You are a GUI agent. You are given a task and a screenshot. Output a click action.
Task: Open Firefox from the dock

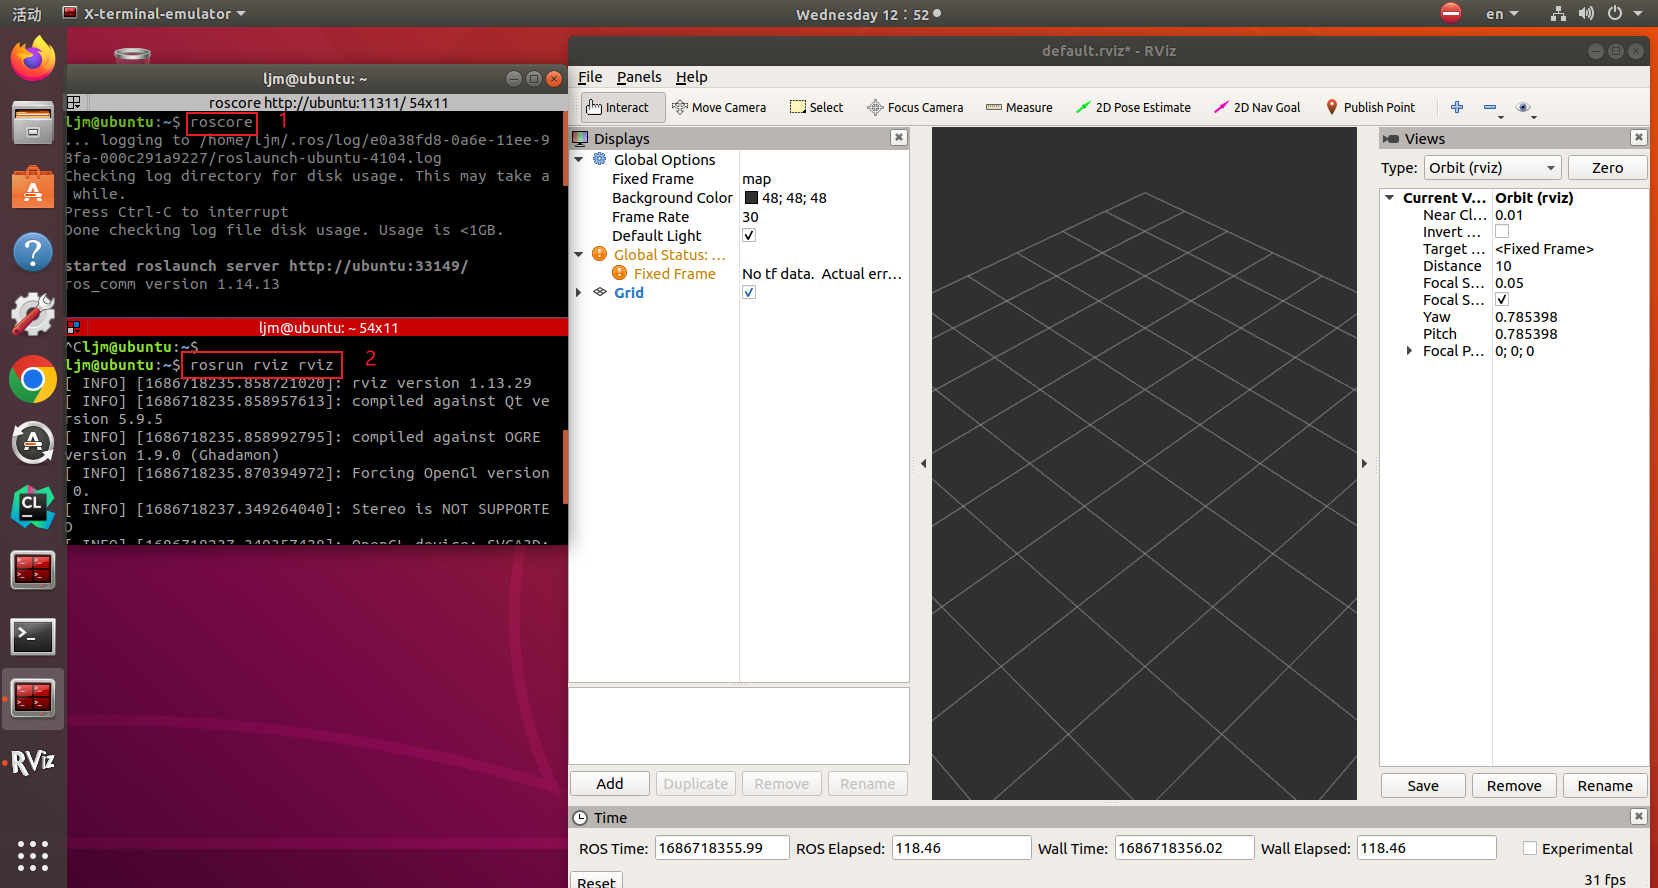pos(33,59)
